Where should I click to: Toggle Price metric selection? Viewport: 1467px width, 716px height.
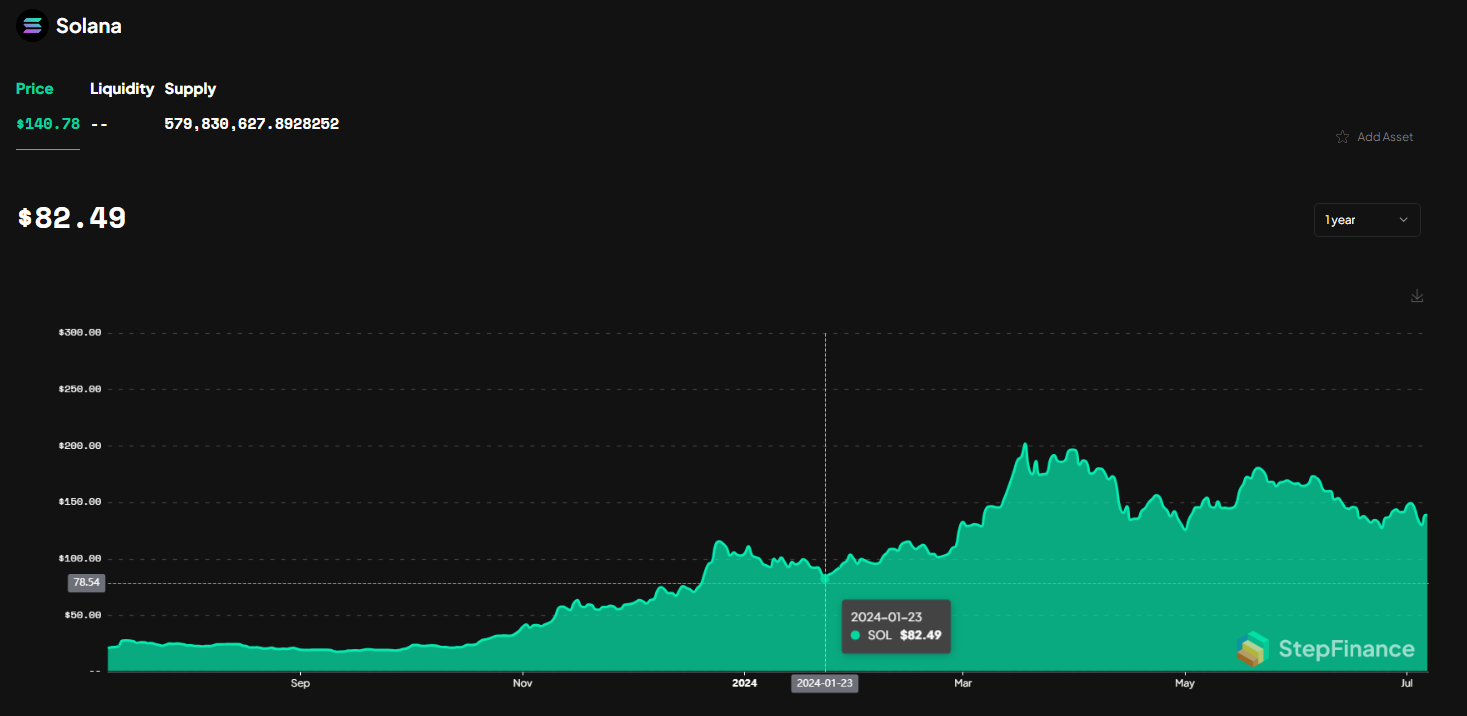tap(34, 88)
